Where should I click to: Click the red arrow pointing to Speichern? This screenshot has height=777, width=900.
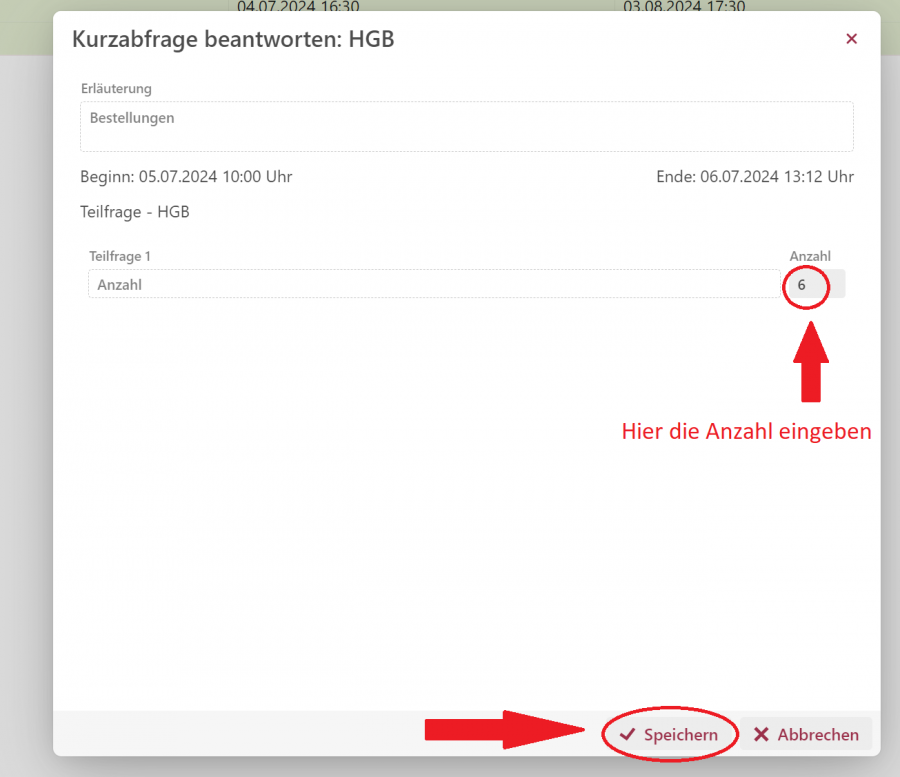(505, 731)
